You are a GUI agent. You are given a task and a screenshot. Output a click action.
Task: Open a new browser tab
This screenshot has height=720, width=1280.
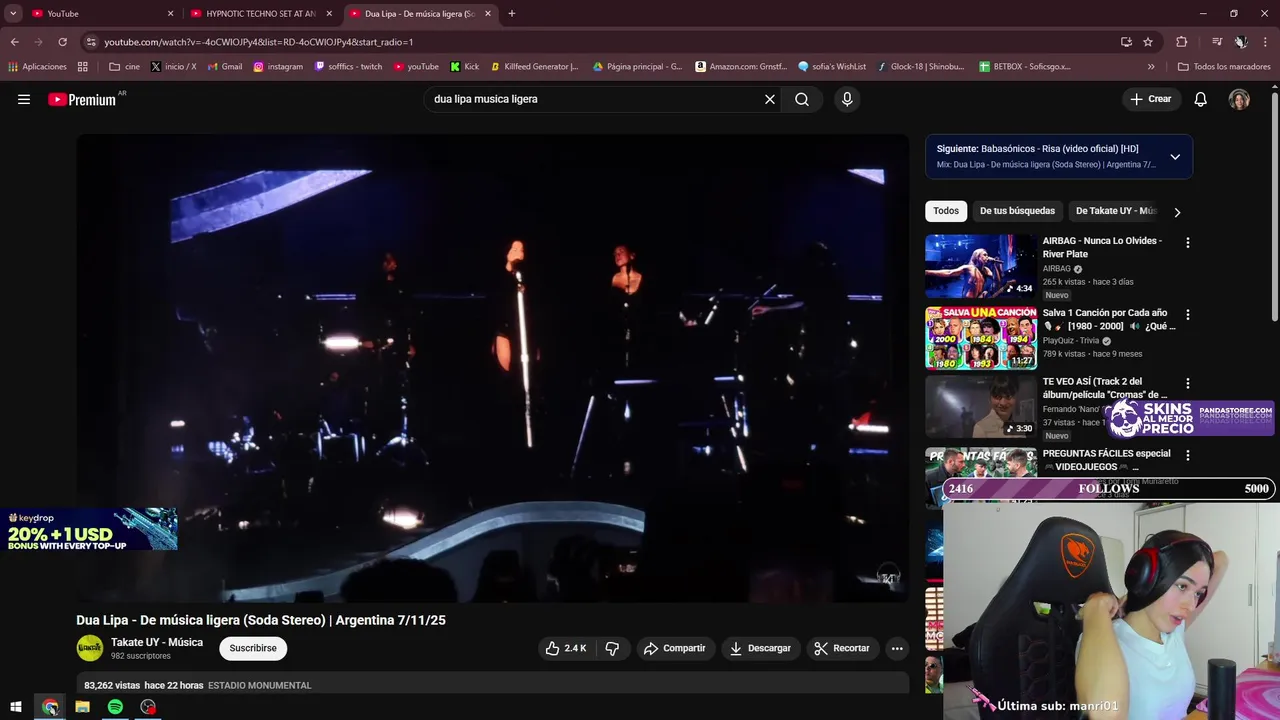pyautogui.click(x=512, y=13)
